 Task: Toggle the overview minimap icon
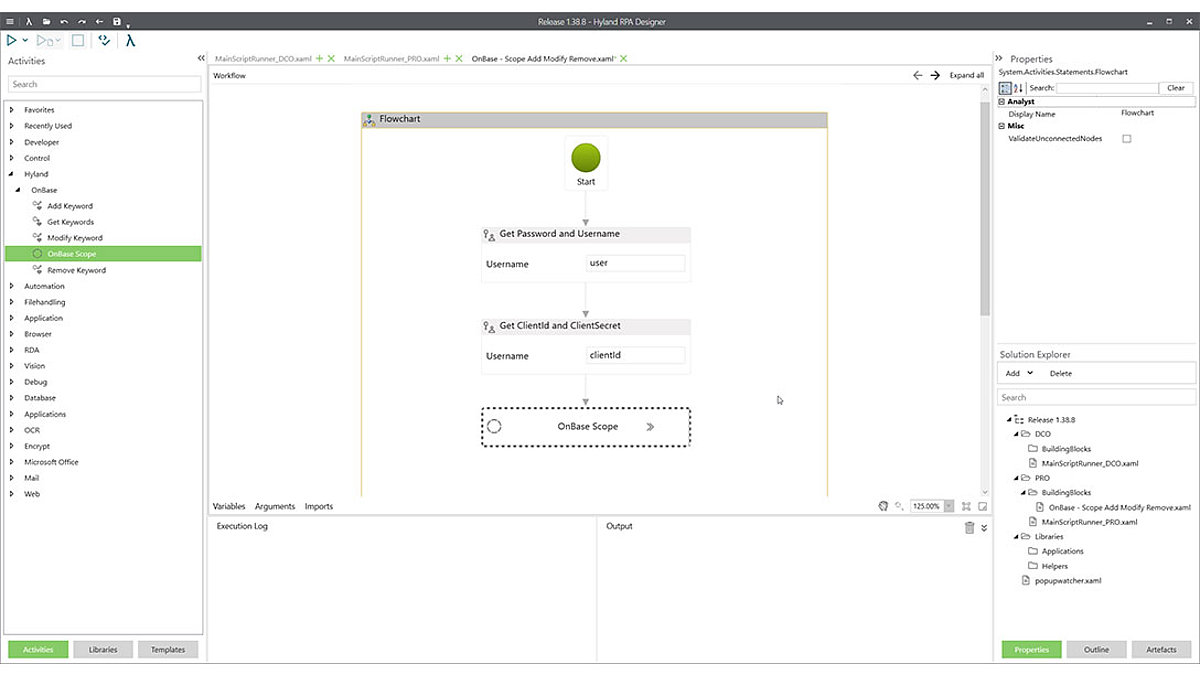(984, 507)
